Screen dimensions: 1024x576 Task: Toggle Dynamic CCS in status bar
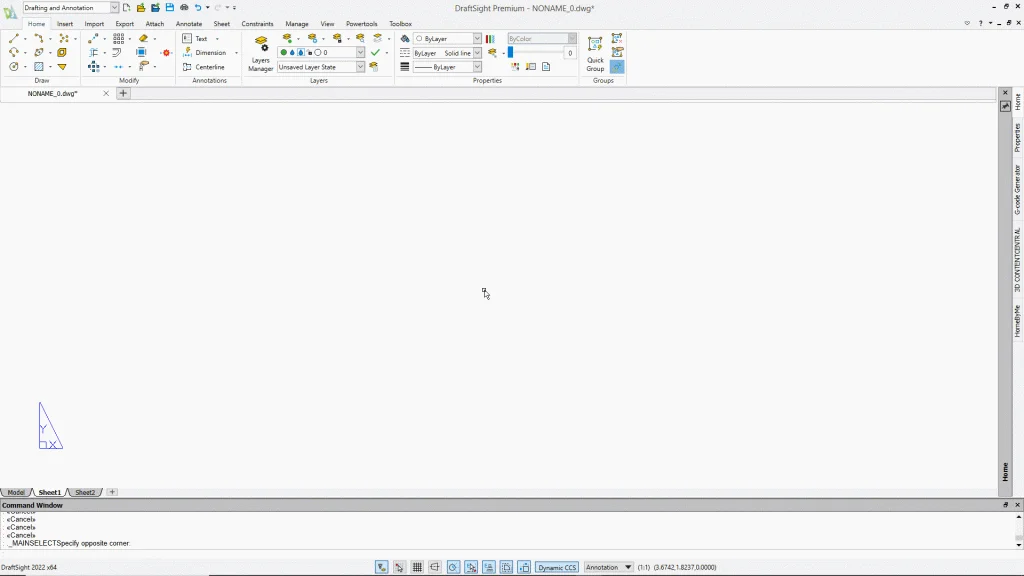tap(557, 567)
